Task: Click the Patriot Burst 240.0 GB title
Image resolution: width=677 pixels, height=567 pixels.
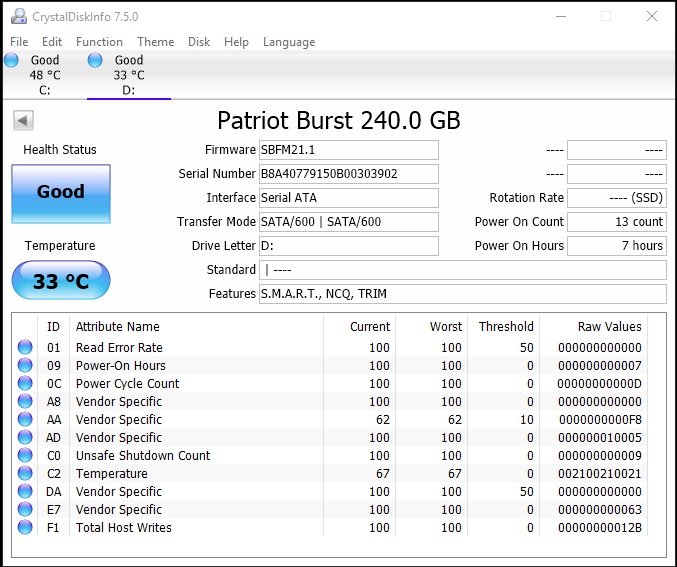Action: (x=338, y=120)
